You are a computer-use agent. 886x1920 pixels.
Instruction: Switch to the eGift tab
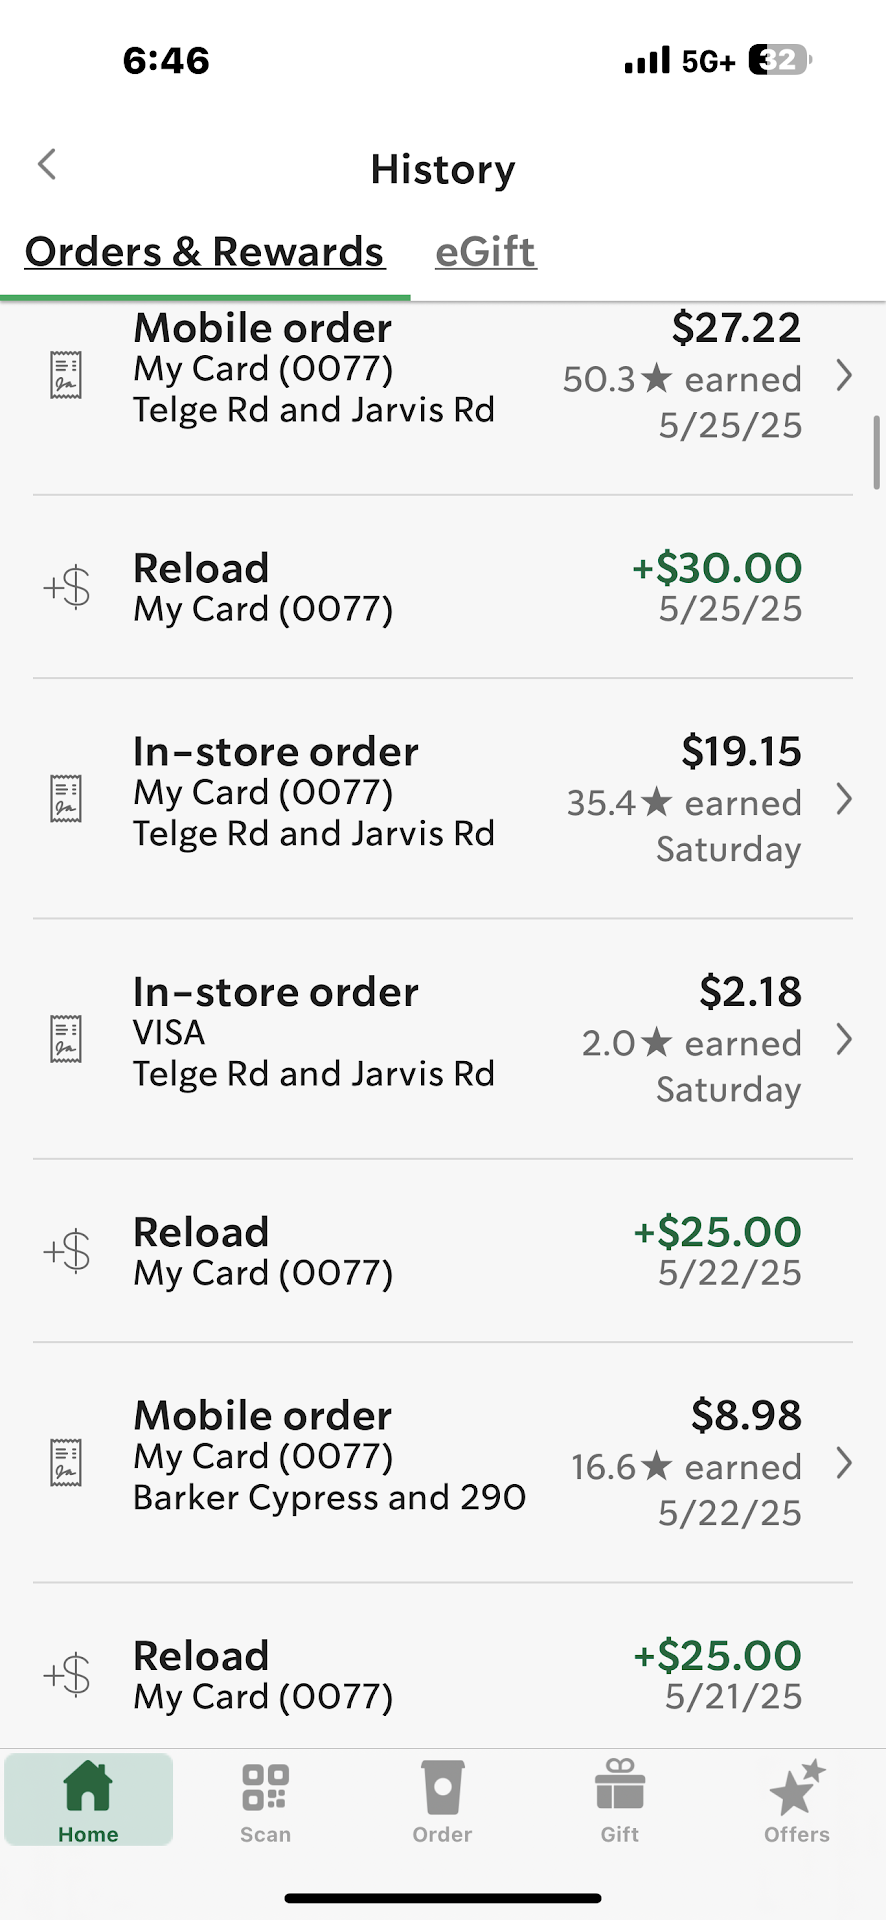point(486,252)
